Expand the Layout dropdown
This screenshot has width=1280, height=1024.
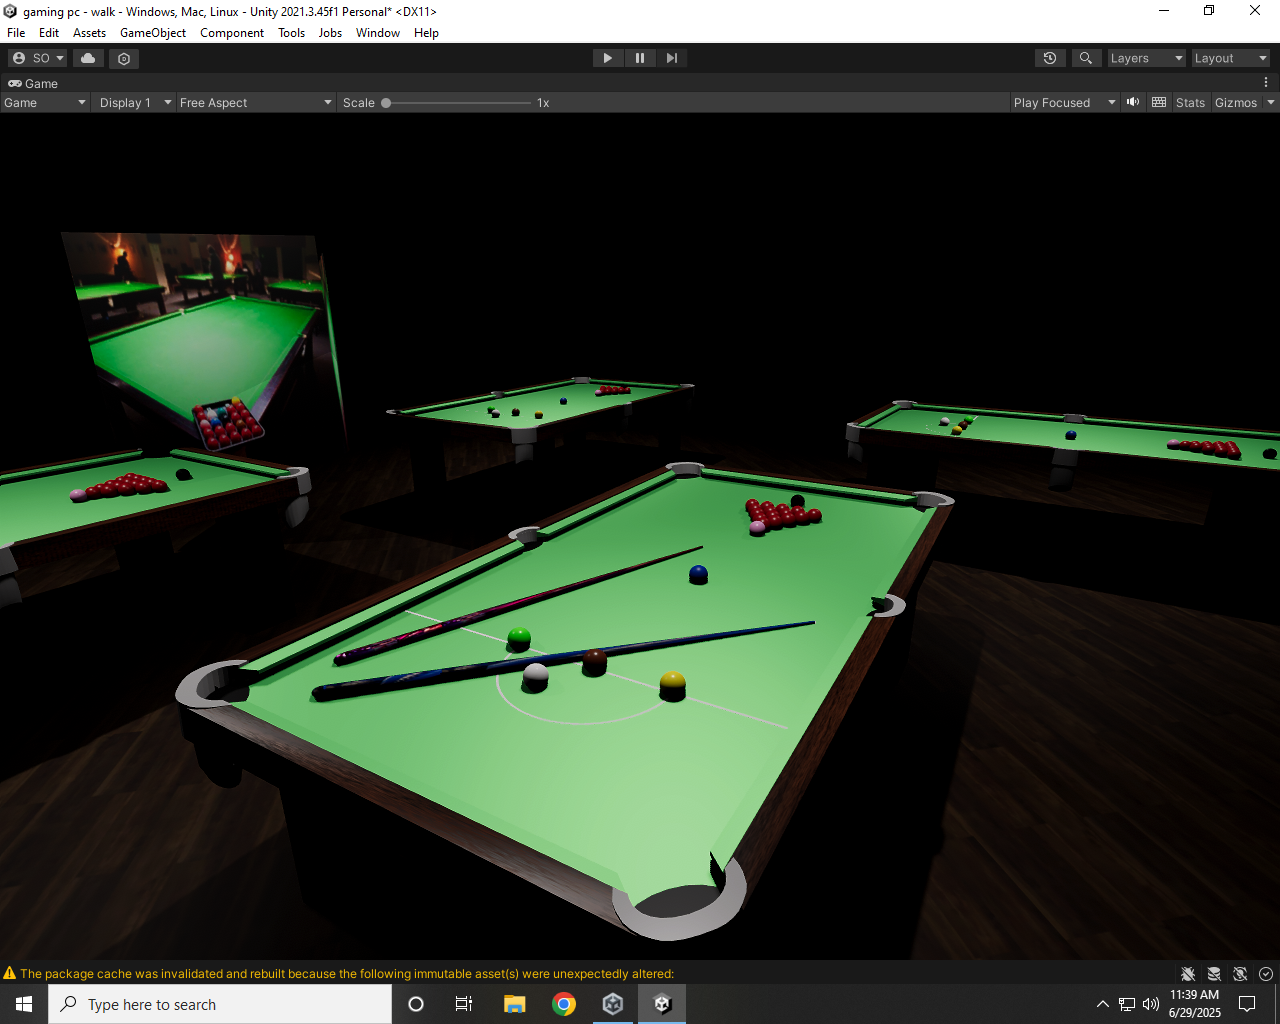1230,58
